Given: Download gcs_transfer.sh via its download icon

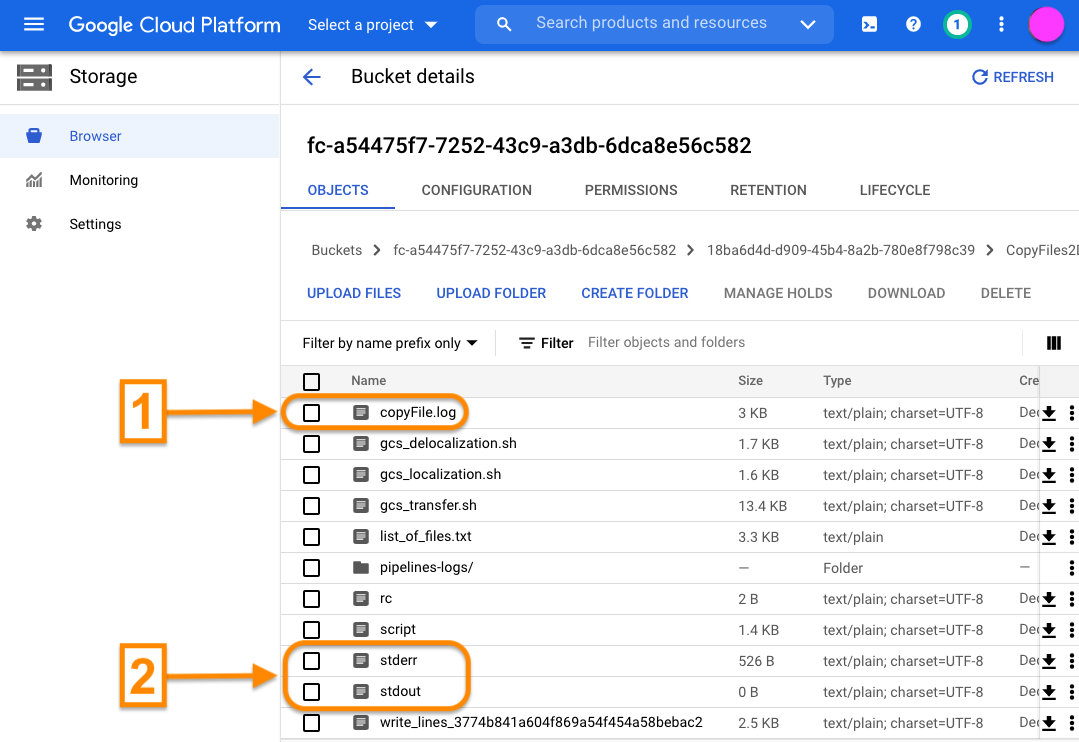Looking at the screenshot, I should pyautogui.click(x=1049, y=506).
